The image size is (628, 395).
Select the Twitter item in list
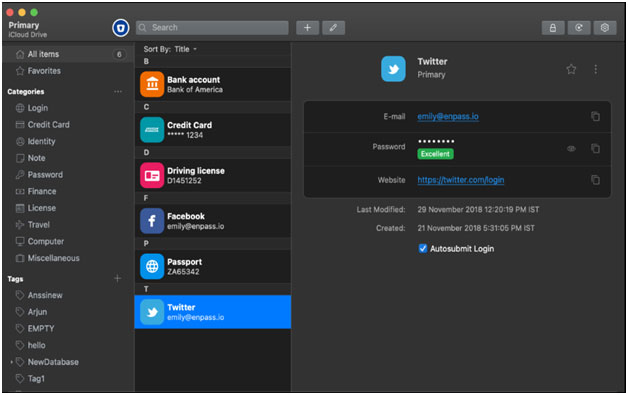[213, 312]
